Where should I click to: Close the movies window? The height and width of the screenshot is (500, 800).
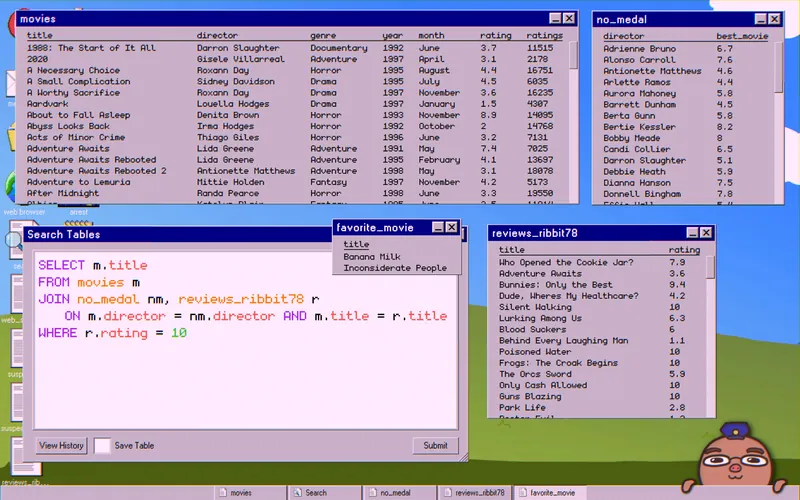[569, 19]
